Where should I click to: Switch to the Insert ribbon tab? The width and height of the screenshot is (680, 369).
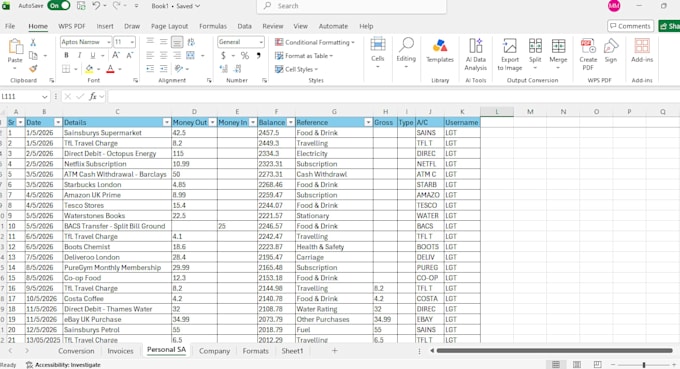[105, 26]
